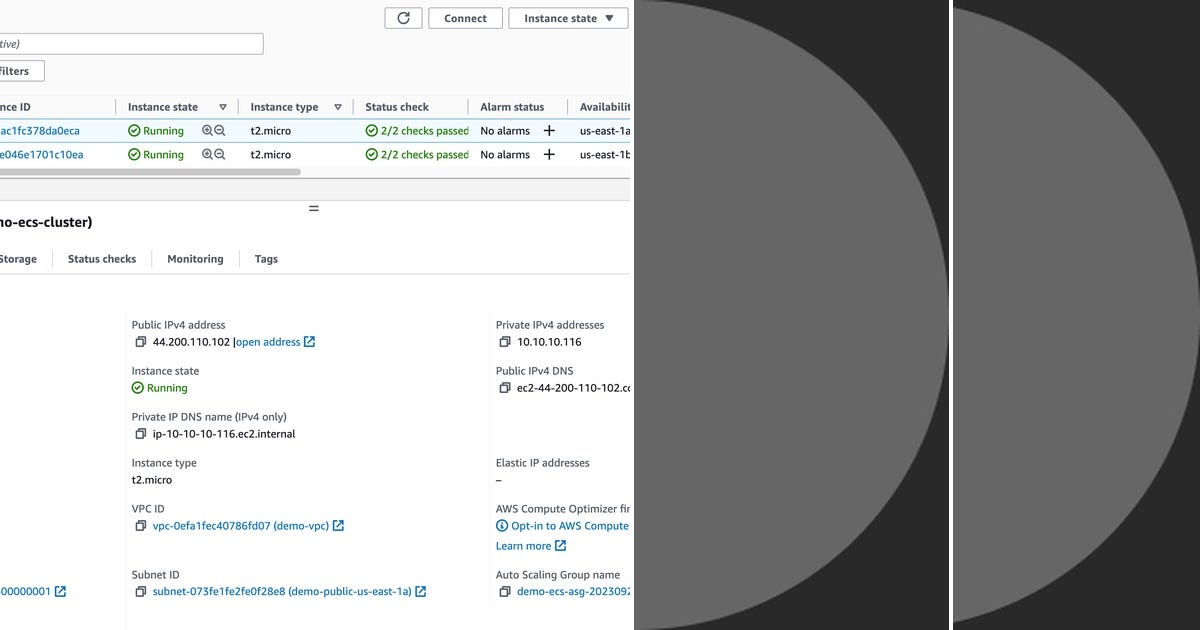Click the instance search filter field
This screenshot has height=630, width=1200.
tap(130, 43)
